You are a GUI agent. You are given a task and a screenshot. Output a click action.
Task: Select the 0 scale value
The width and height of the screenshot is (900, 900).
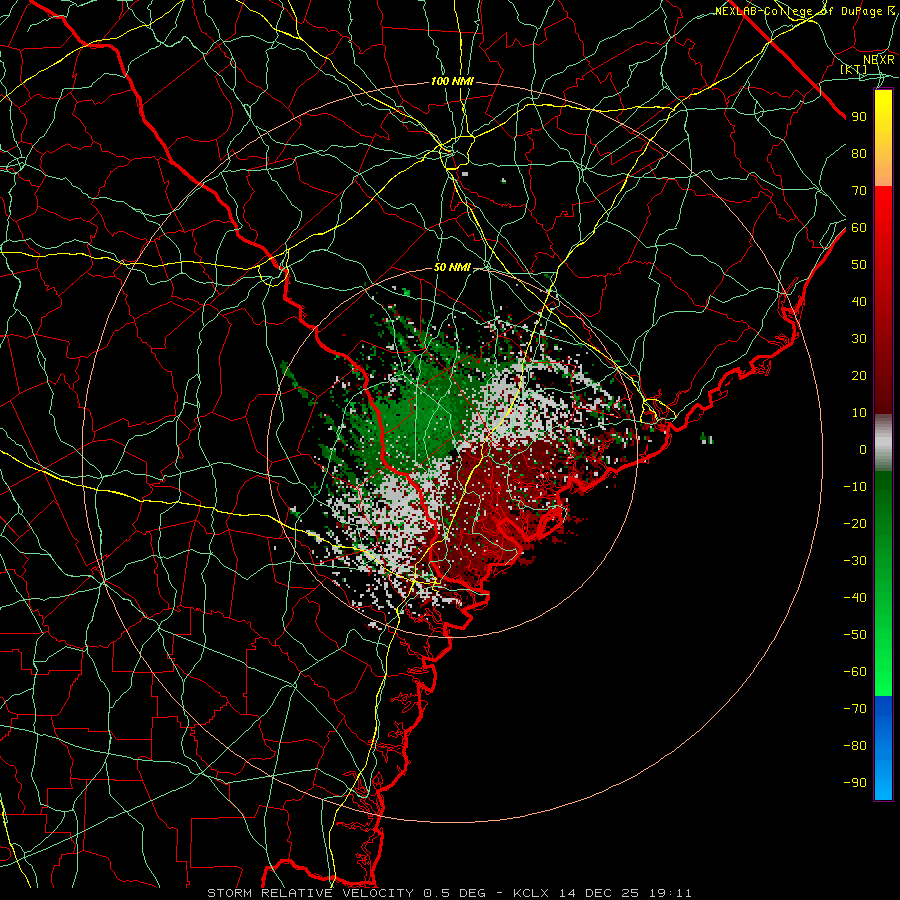pos(863,449)
